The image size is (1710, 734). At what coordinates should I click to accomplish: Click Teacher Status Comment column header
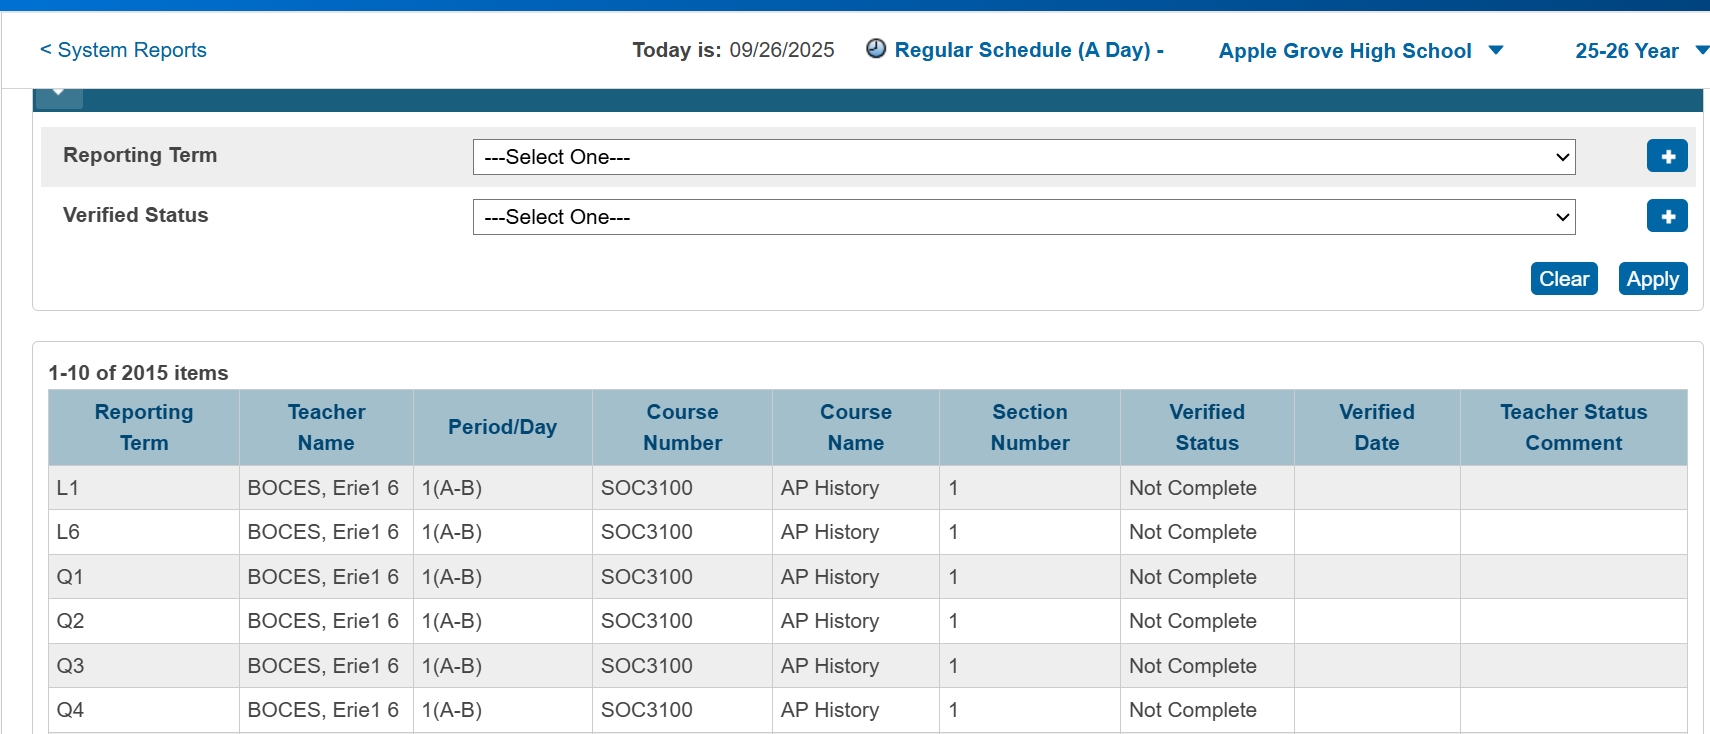click(1573, 427)
